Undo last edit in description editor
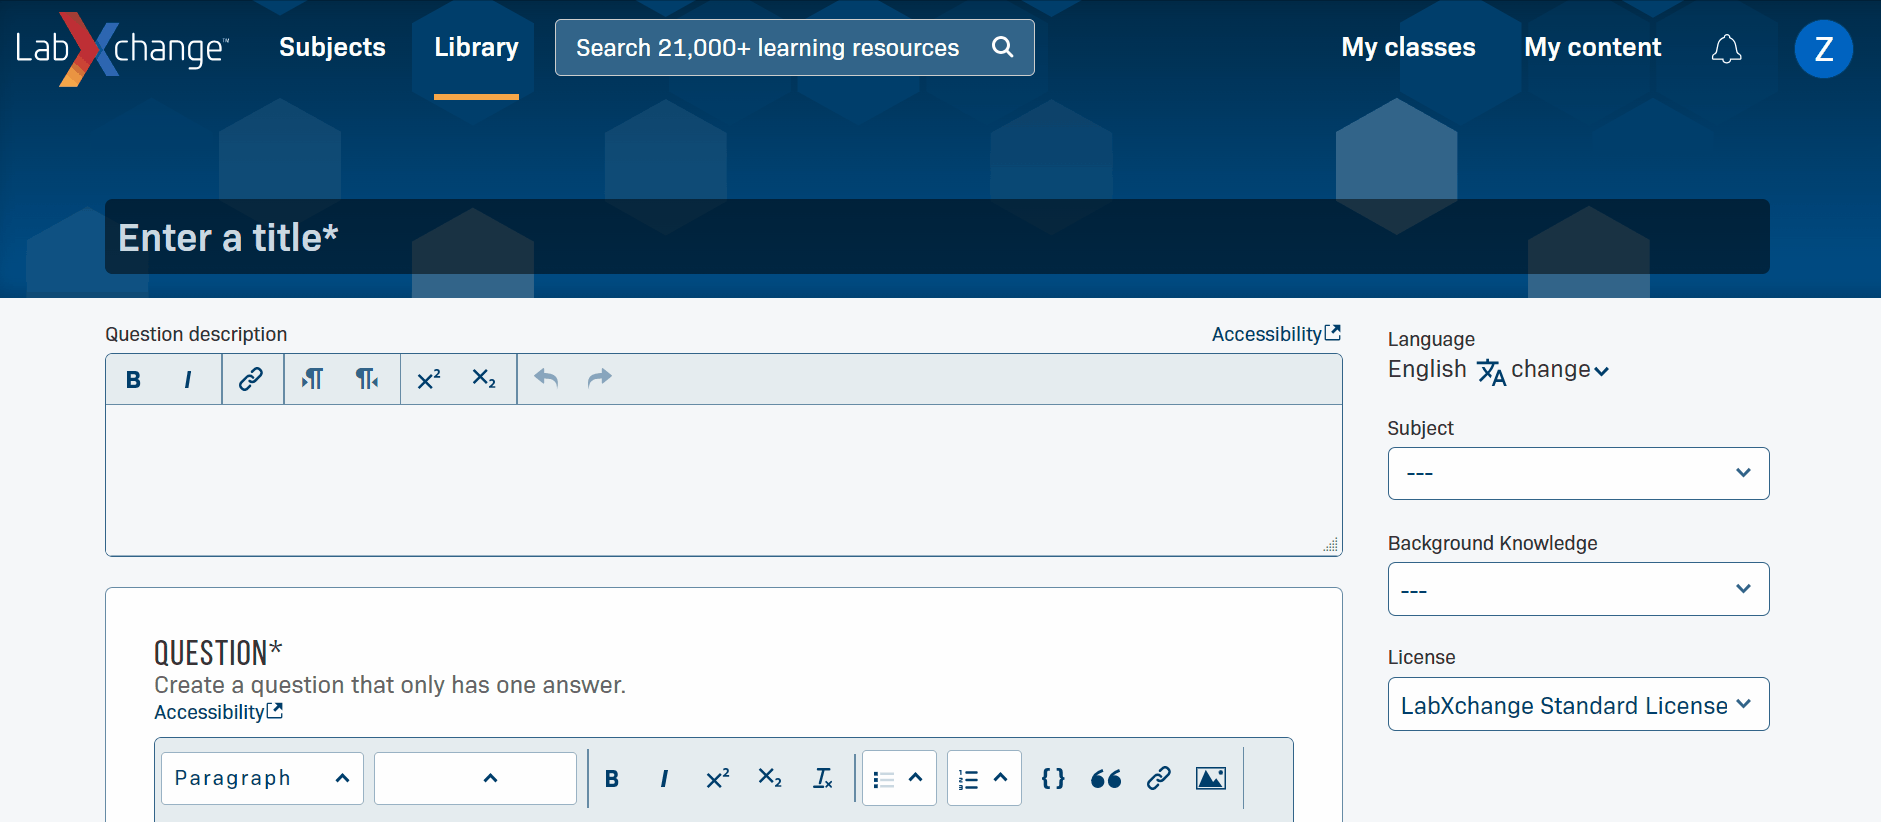Viewport: 1881px width, 822px height. [546, 379]
